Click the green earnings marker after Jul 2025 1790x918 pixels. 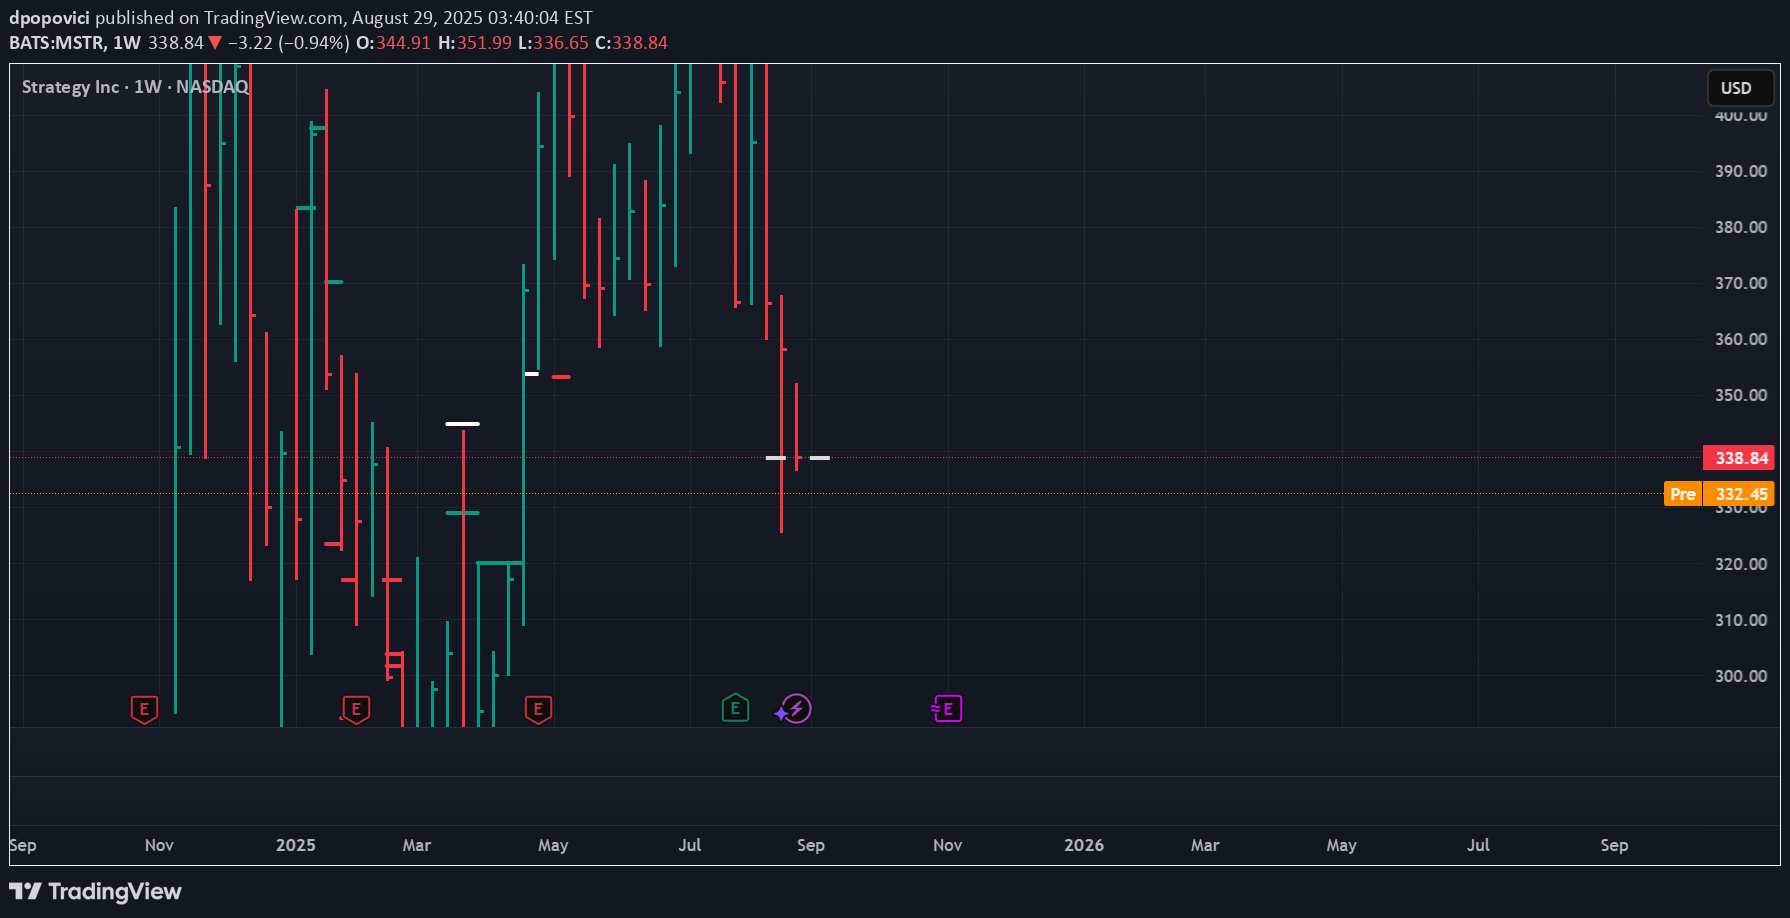click(x=735, y=709)
